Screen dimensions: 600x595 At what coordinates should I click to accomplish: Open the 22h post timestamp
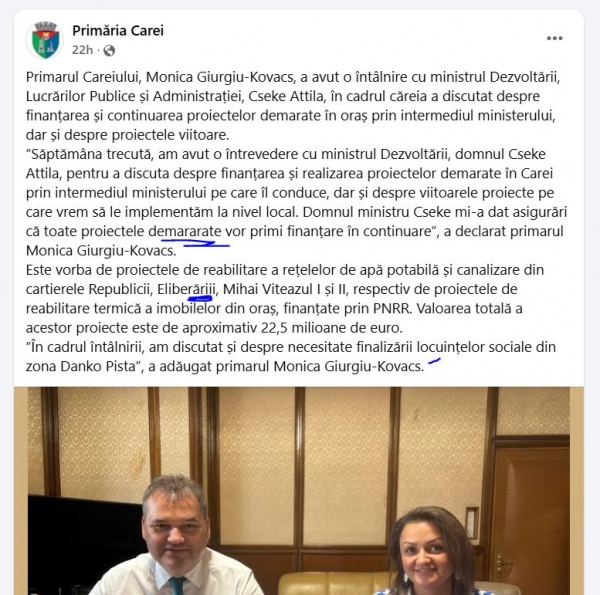pos(82,50)
